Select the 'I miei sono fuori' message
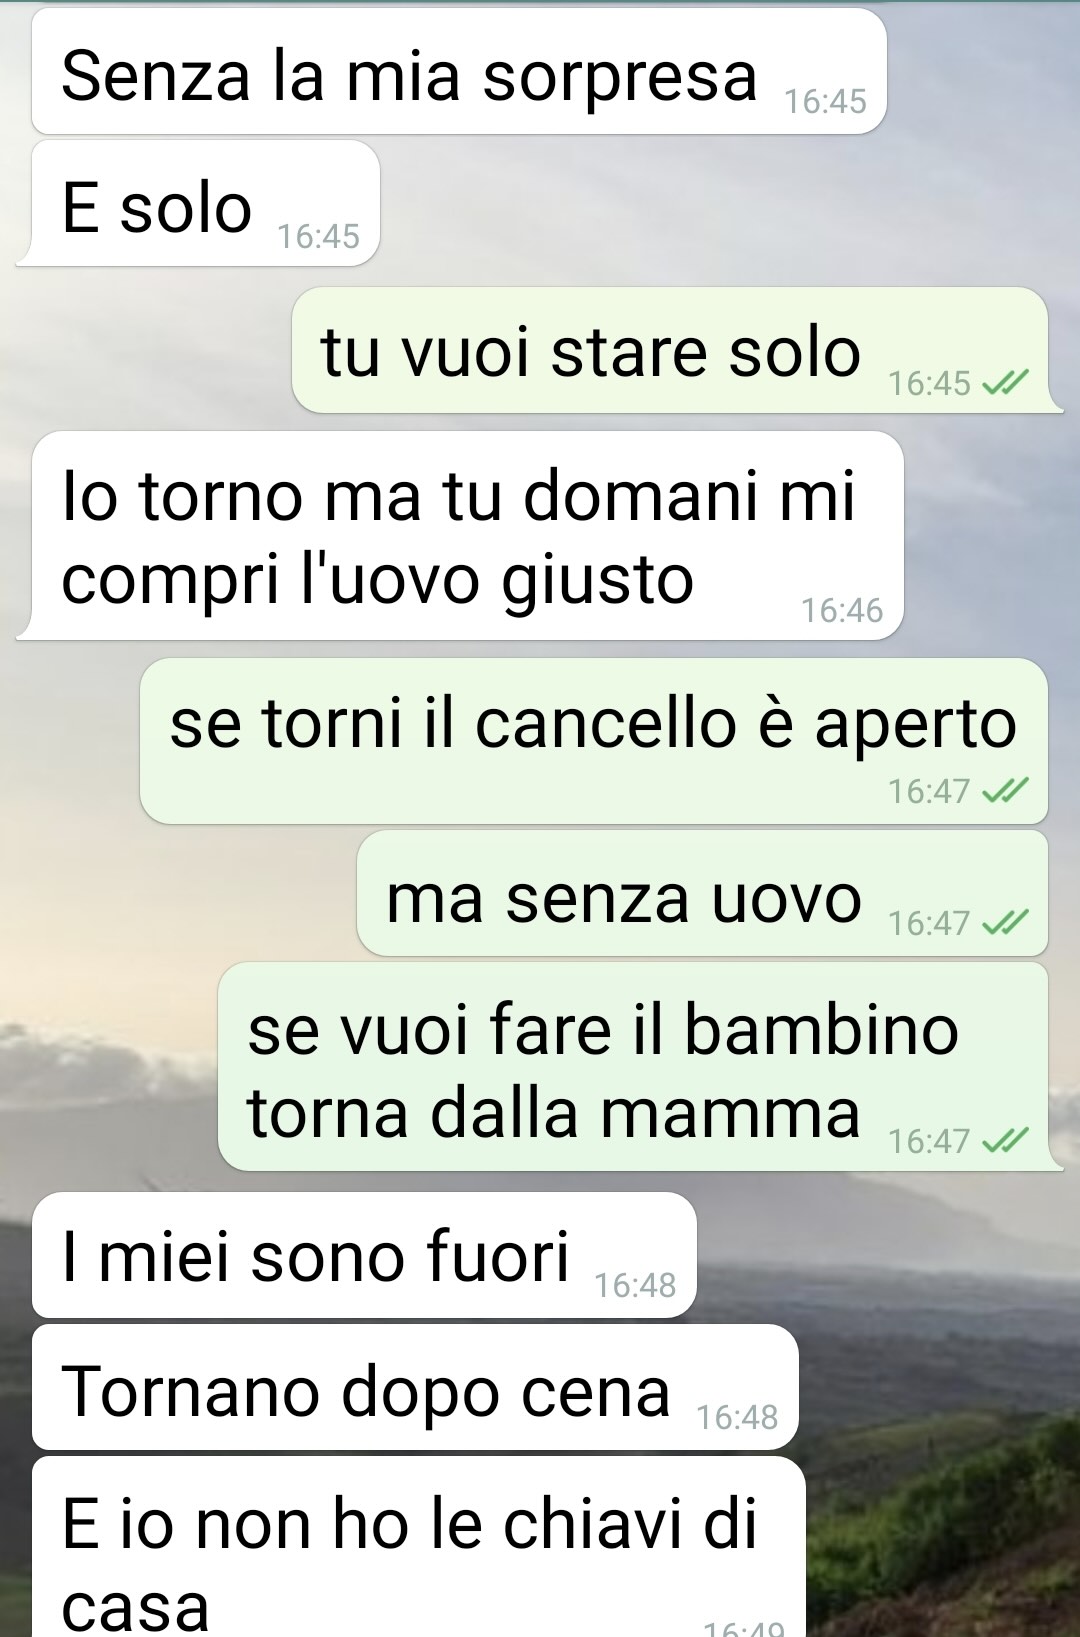This screenshot has width=1080, height=1637. point(364,1255)
